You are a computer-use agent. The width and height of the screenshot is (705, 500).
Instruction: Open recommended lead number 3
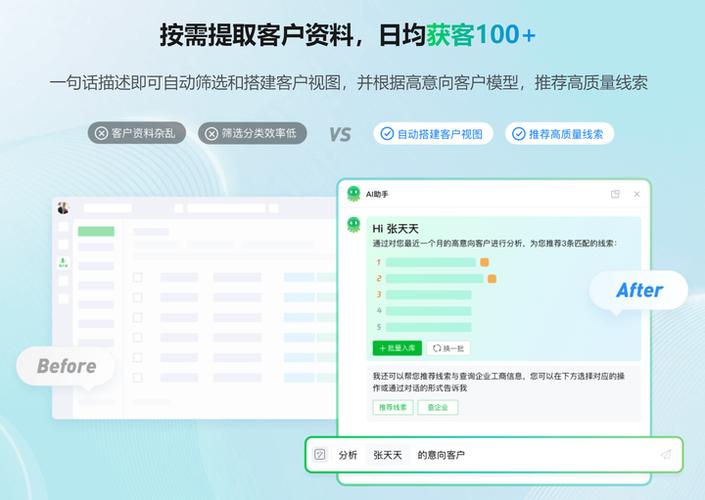pyautogui.click(x=428, y=295)
